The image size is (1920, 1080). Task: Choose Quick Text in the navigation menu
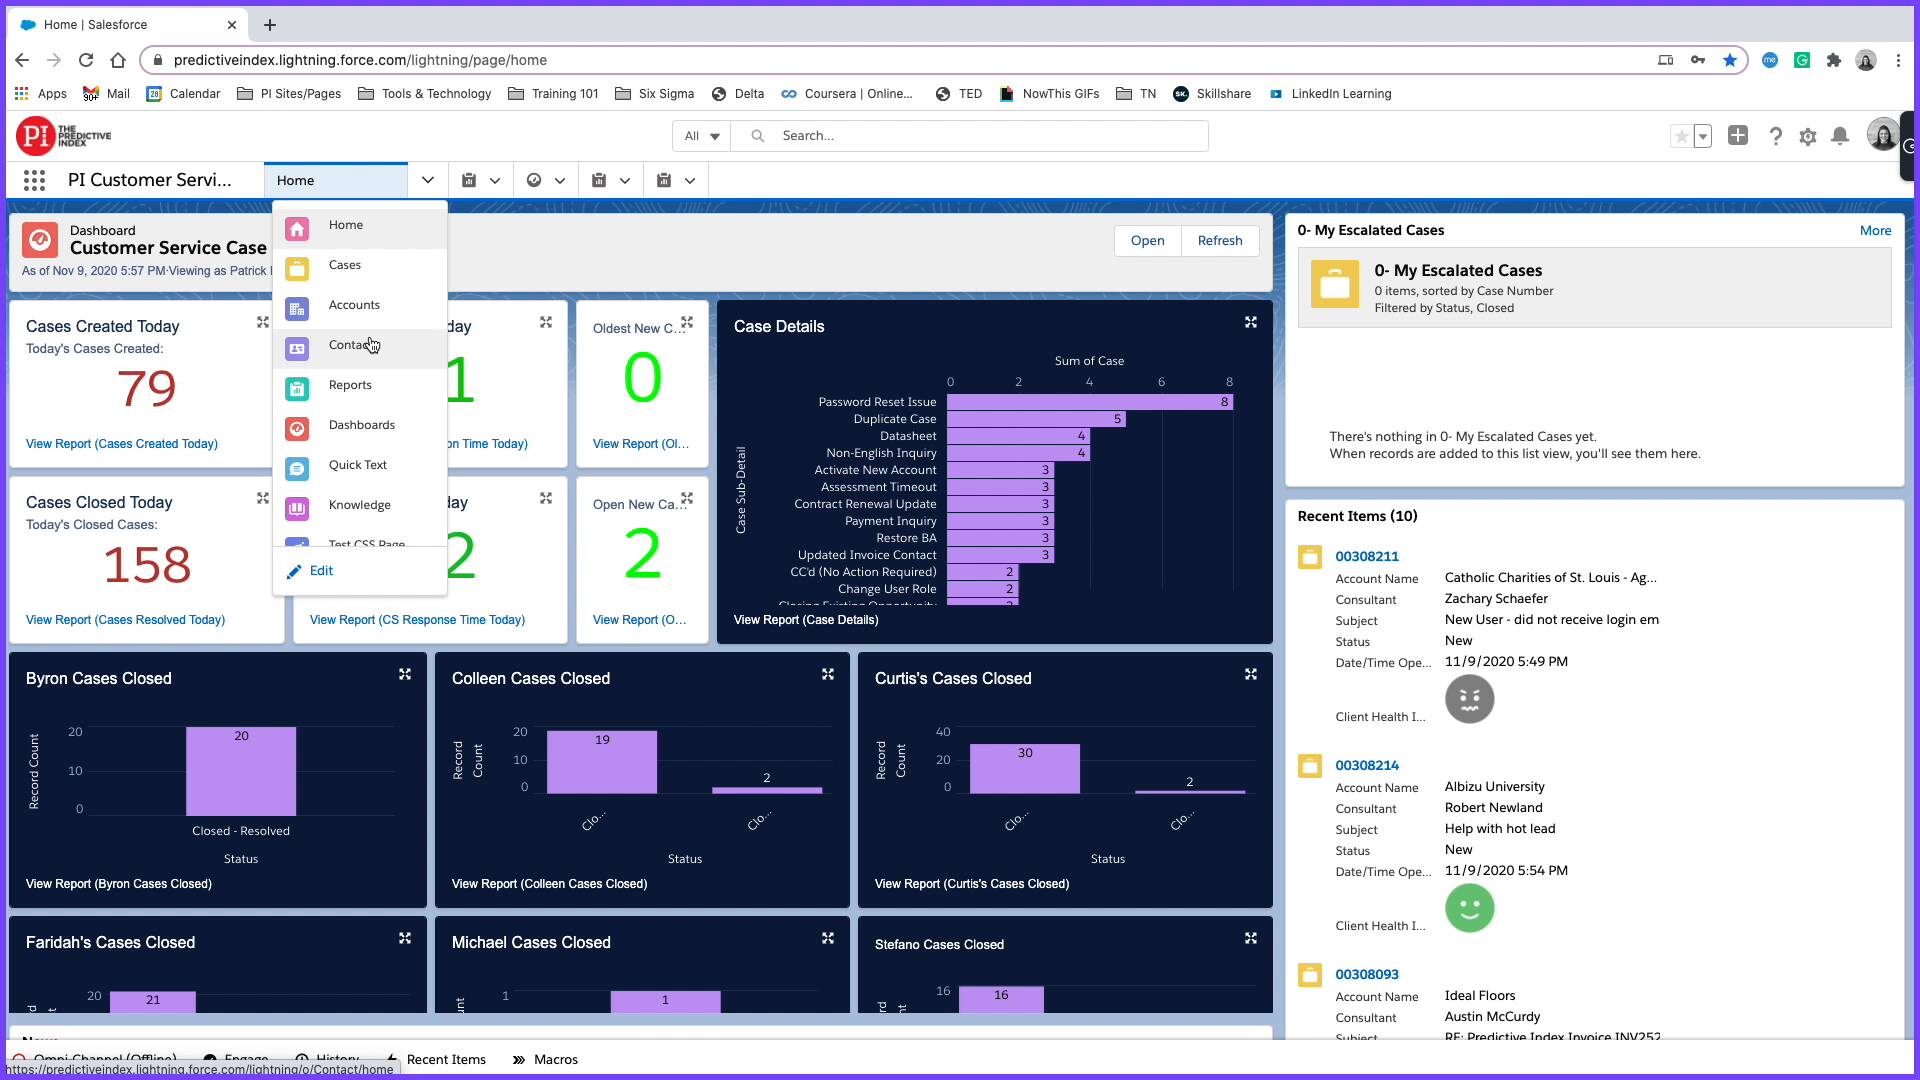(x=360, y=466)
